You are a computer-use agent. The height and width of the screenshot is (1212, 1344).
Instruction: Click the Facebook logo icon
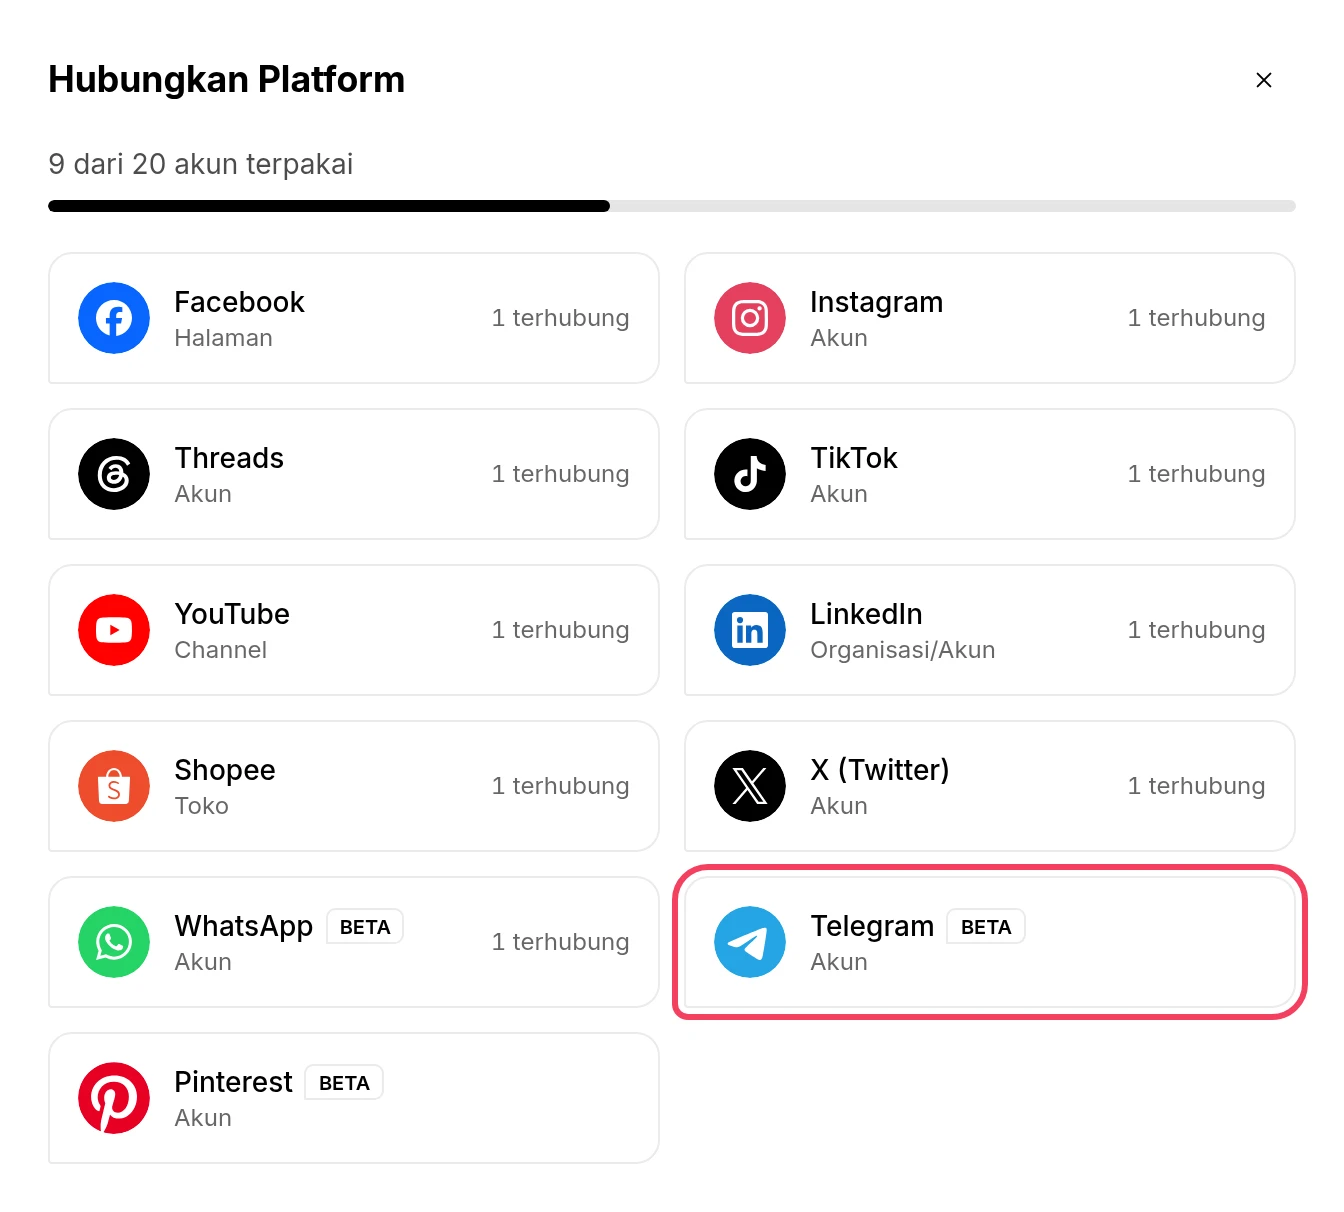click(114, 318)
